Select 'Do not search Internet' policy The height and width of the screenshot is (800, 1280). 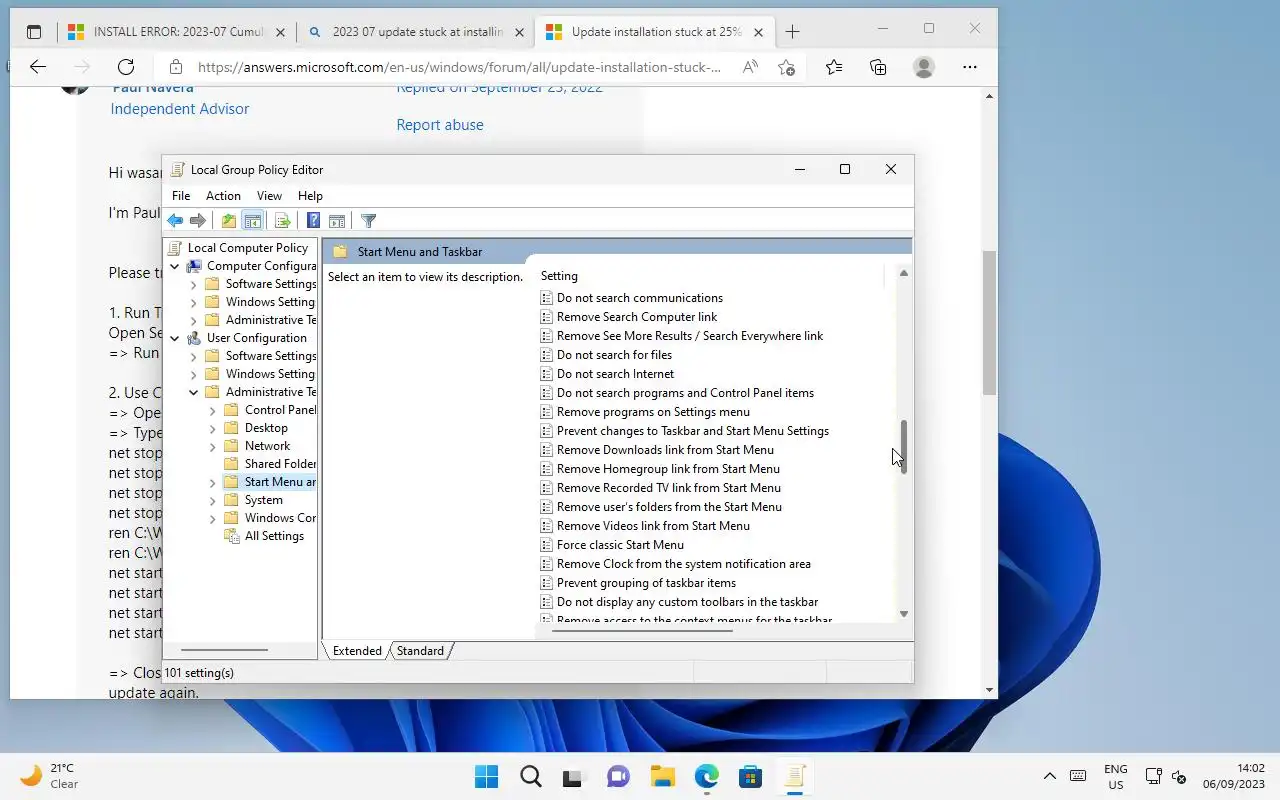(x=615, y=374)
